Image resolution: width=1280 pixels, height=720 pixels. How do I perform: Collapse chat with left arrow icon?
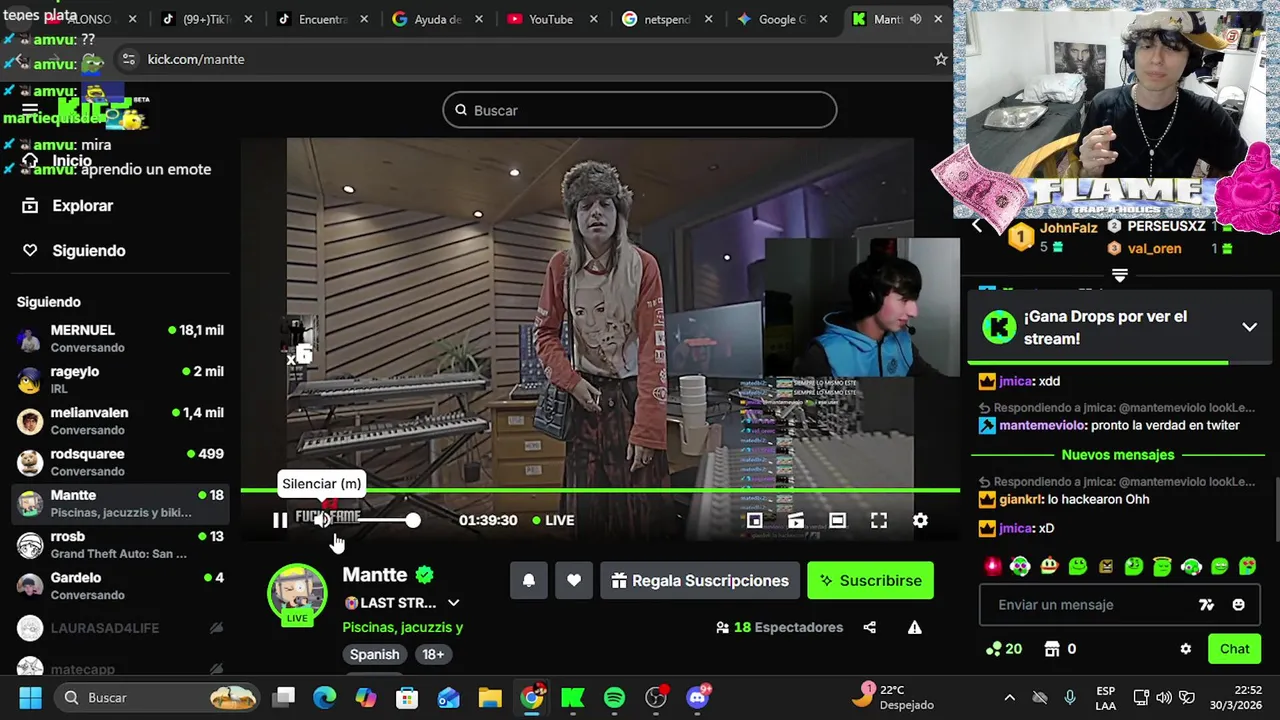pyautogui.click(x=977, y=225)
